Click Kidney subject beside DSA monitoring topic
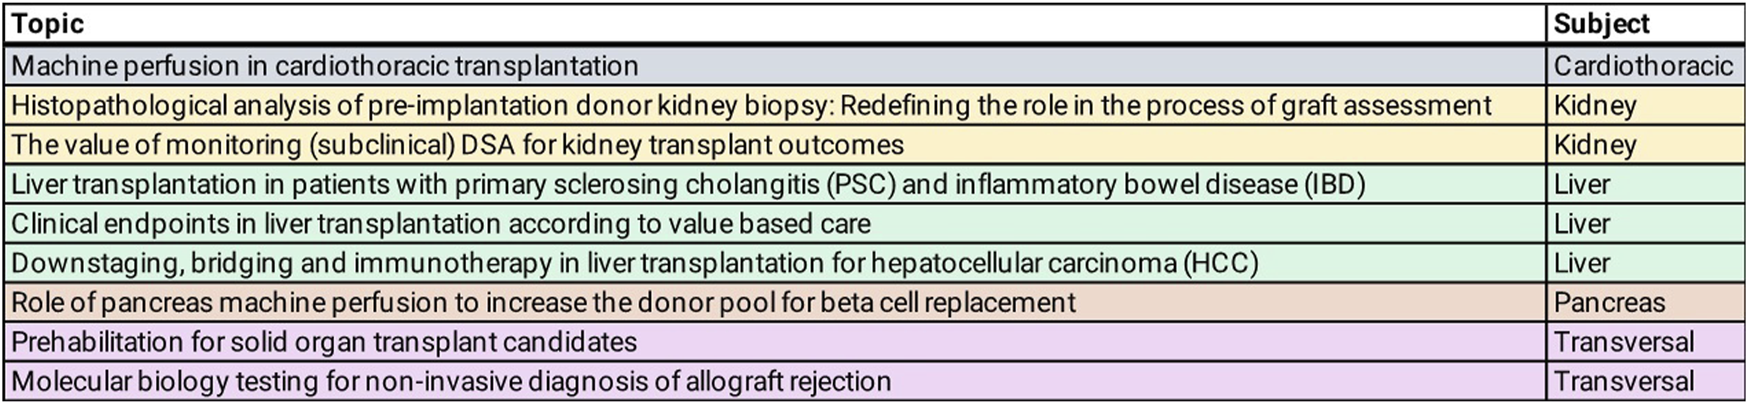 coord(1645,145)
